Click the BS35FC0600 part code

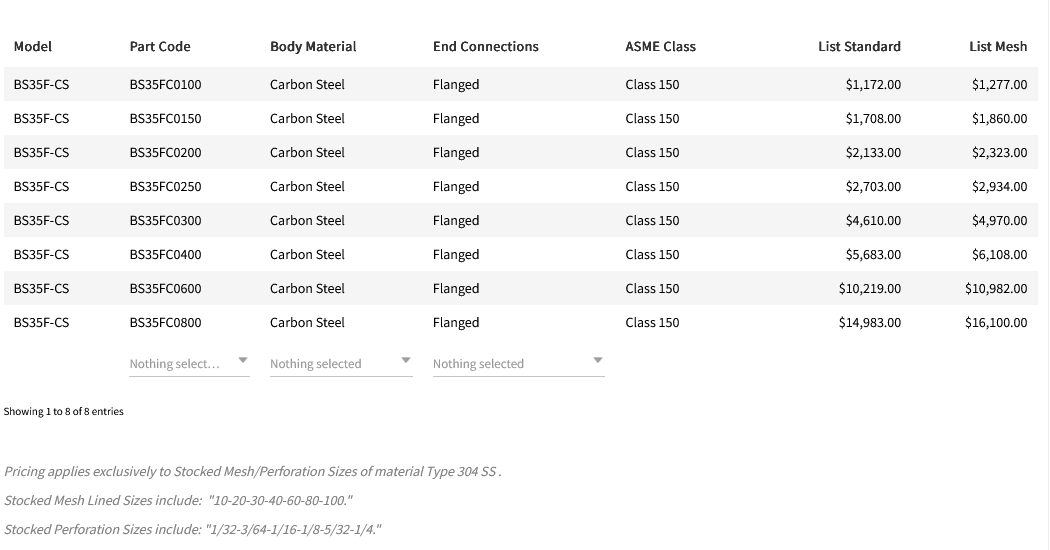165,289
